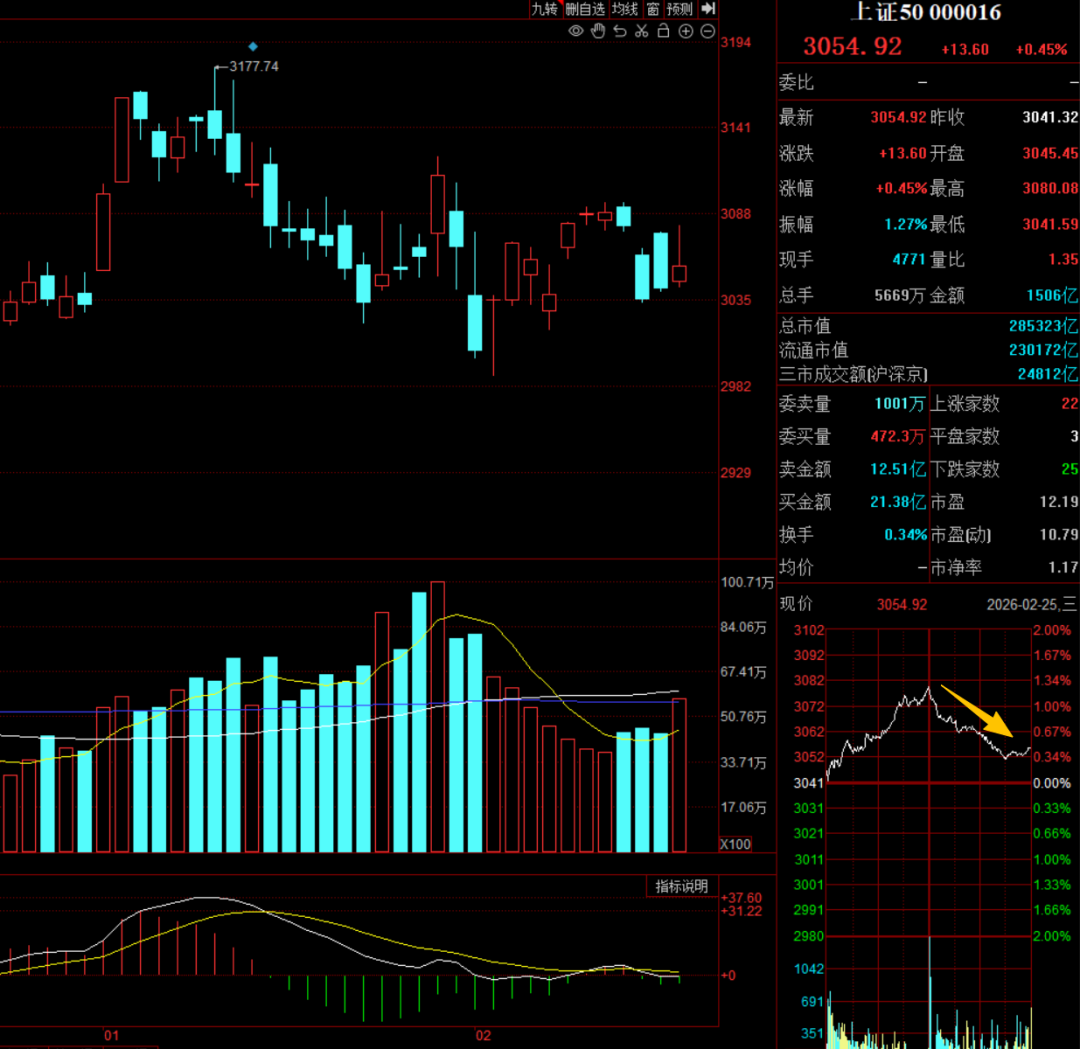Open the 指标说明 indicator description

(681, 886)
